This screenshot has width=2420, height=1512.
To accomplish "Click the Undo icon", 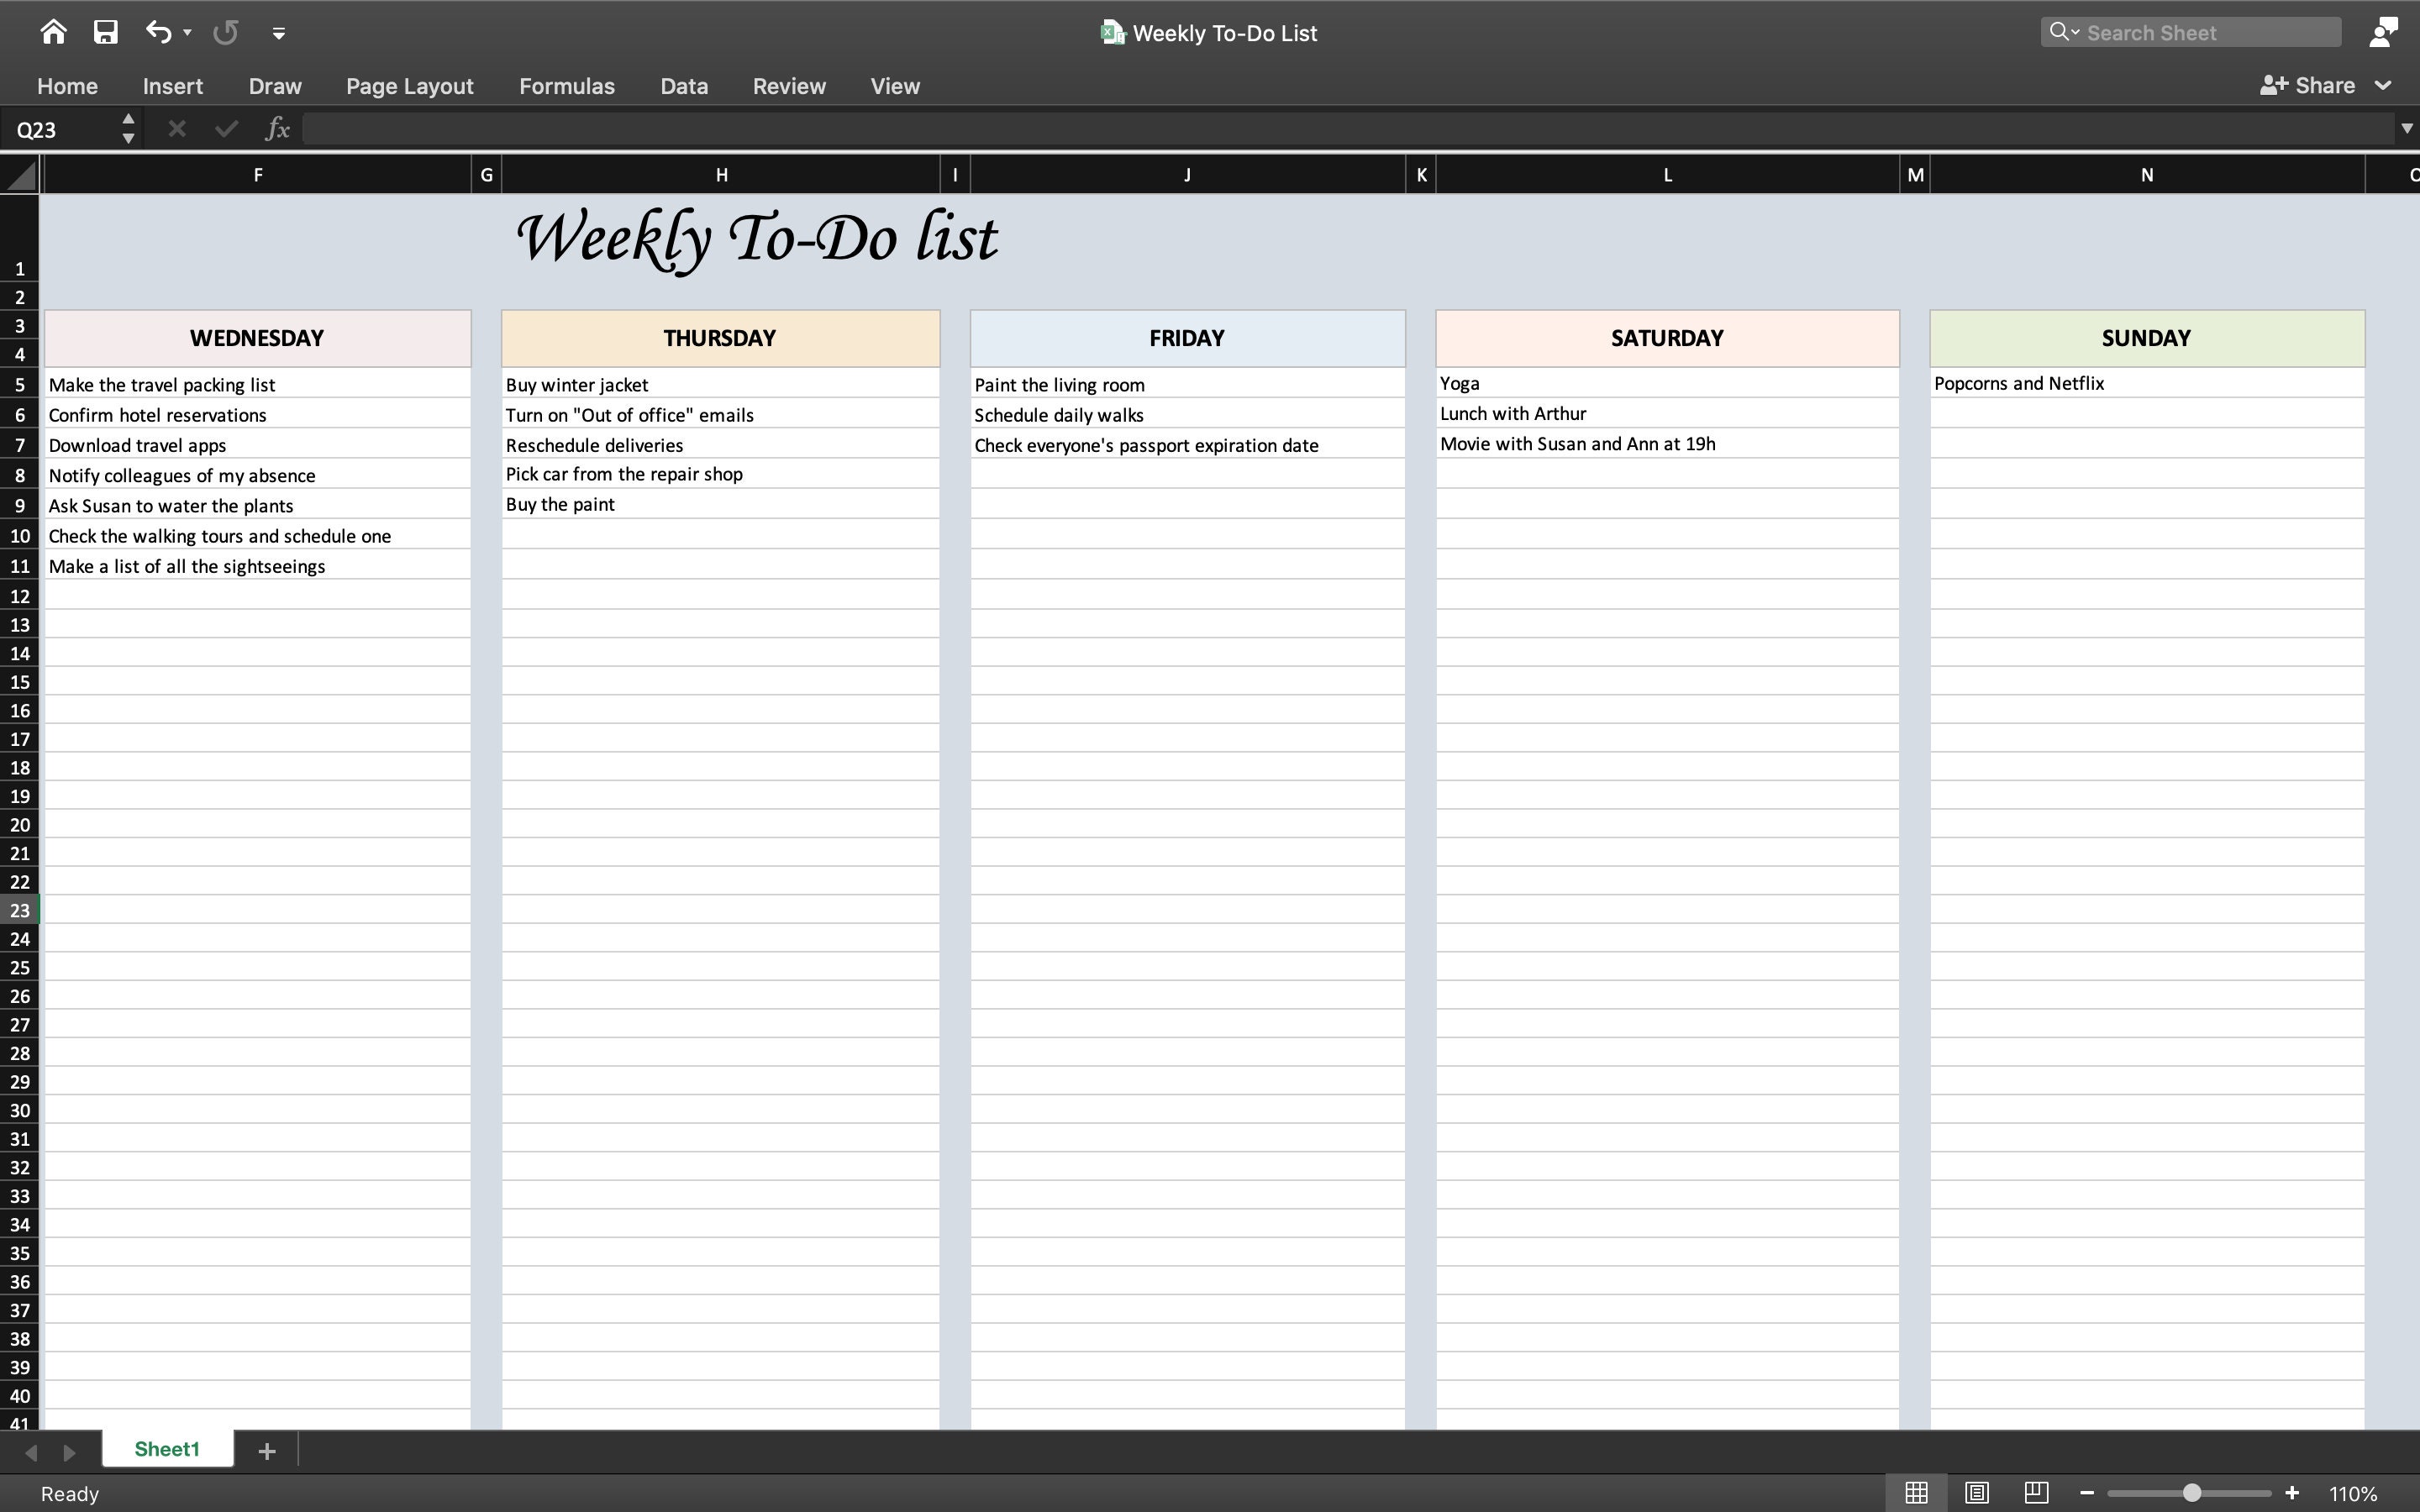I will tap(158, 32).
